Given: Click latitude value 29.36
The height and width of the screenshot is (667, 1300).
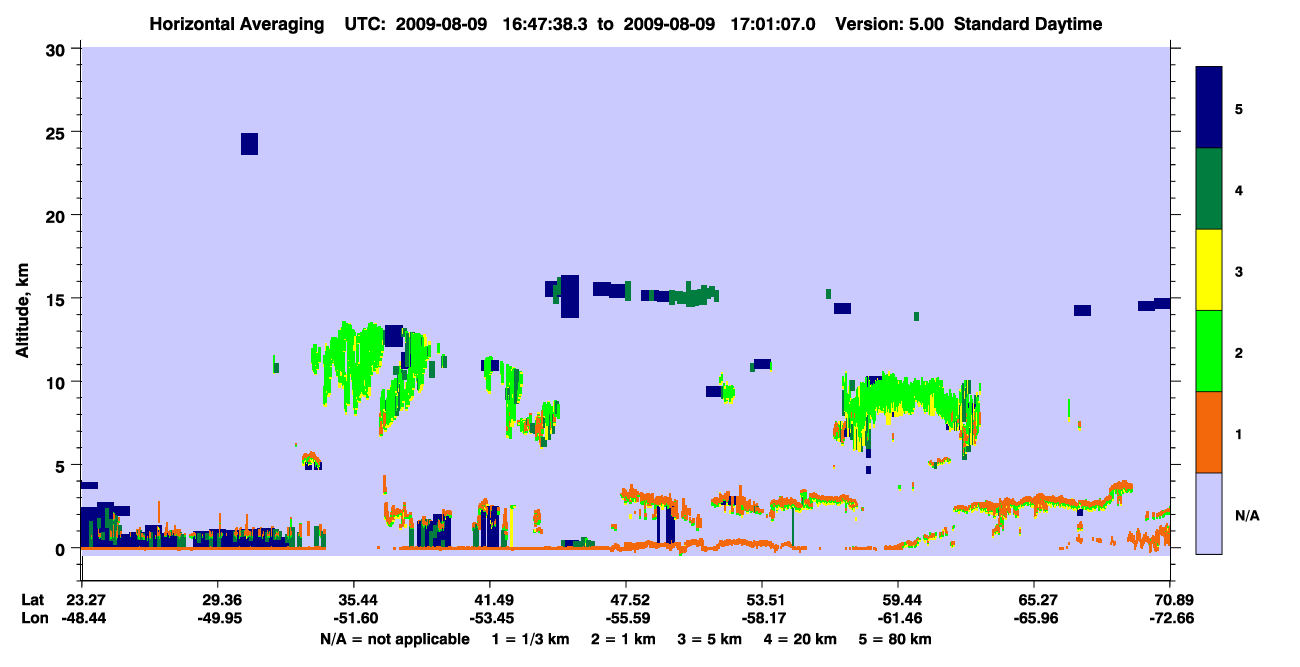Looking at the screenshot, I should 217,600.
